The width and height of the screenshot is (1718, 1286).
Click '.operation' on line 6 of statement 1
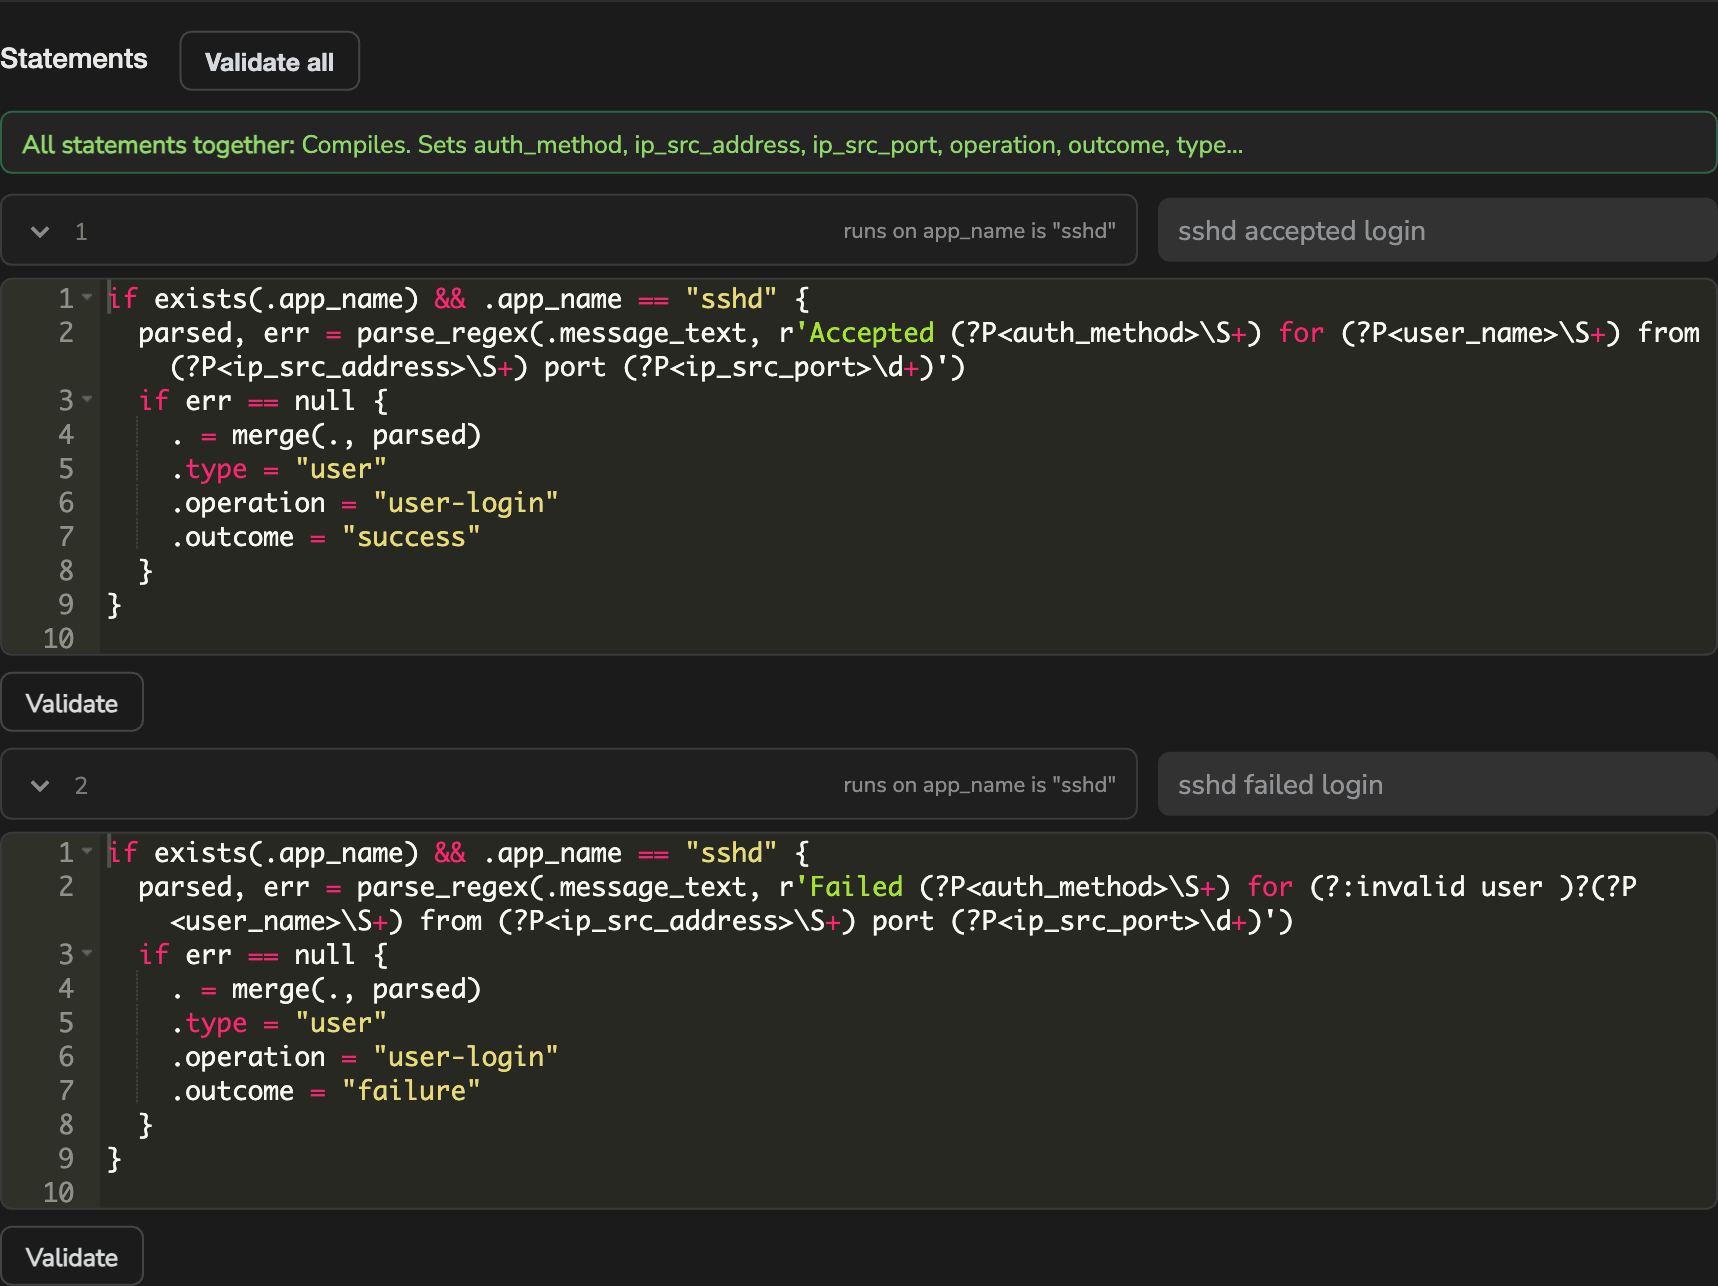248,503
